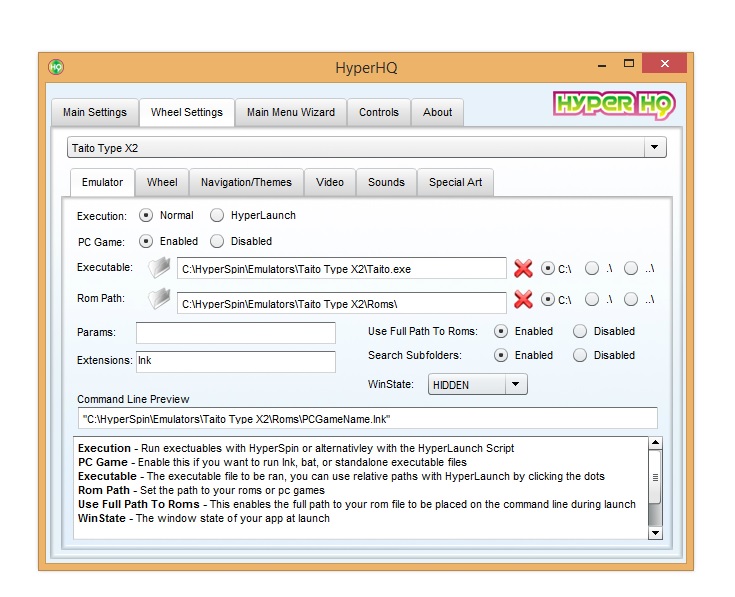Click the Command Line Preview field
The width and height of the screenshot is (735, 597).
pyautogui.click(x=368, y=418)
